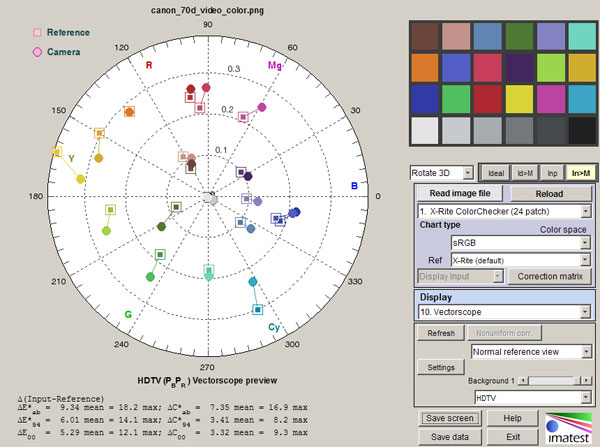Open the Rotate 3D dropdown
600x447 pixels.
pos(442,173)
